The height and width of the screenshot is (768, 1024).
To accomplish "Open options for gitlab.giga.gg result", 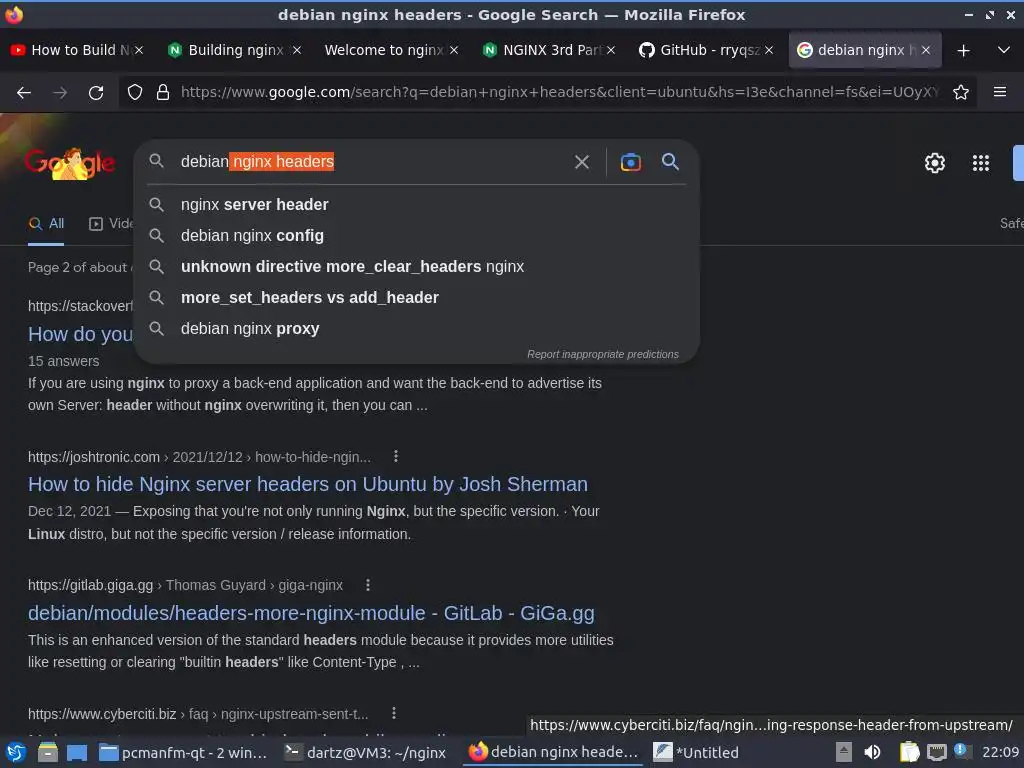I will pyautogui.click(x=368, y=585).
